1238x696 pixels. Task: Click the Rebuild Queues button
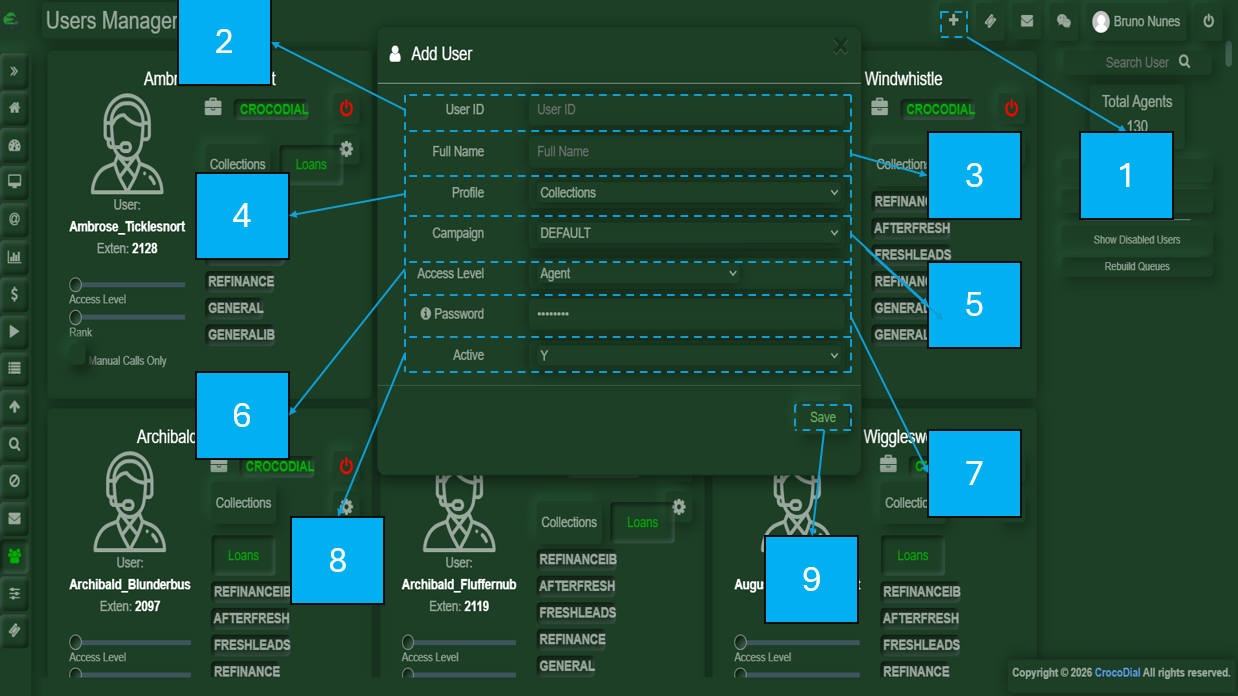pyautogui.click(x=1137, y=267)
